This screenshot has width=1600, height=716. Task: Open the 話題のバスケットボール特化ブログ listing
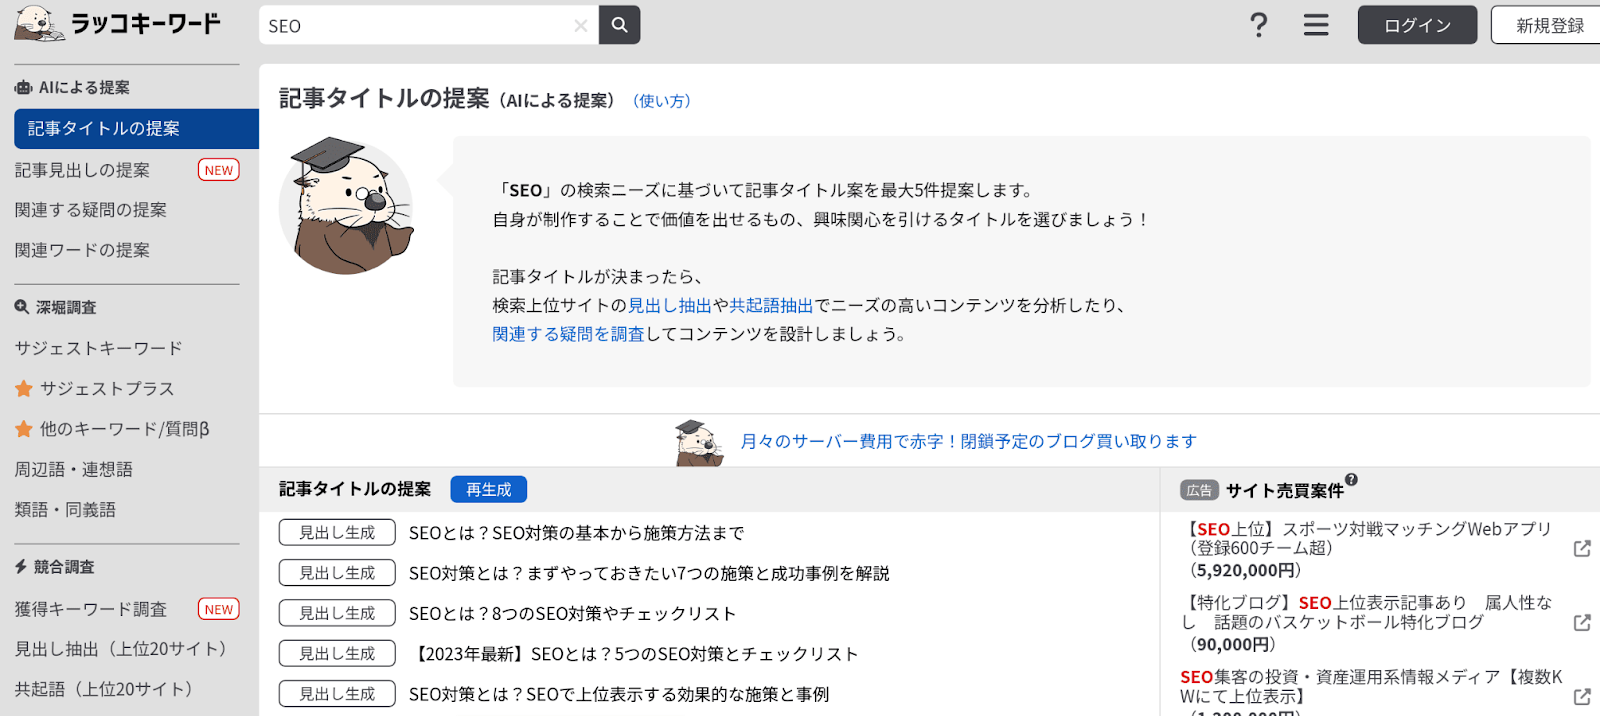(x=1368, y=623)
